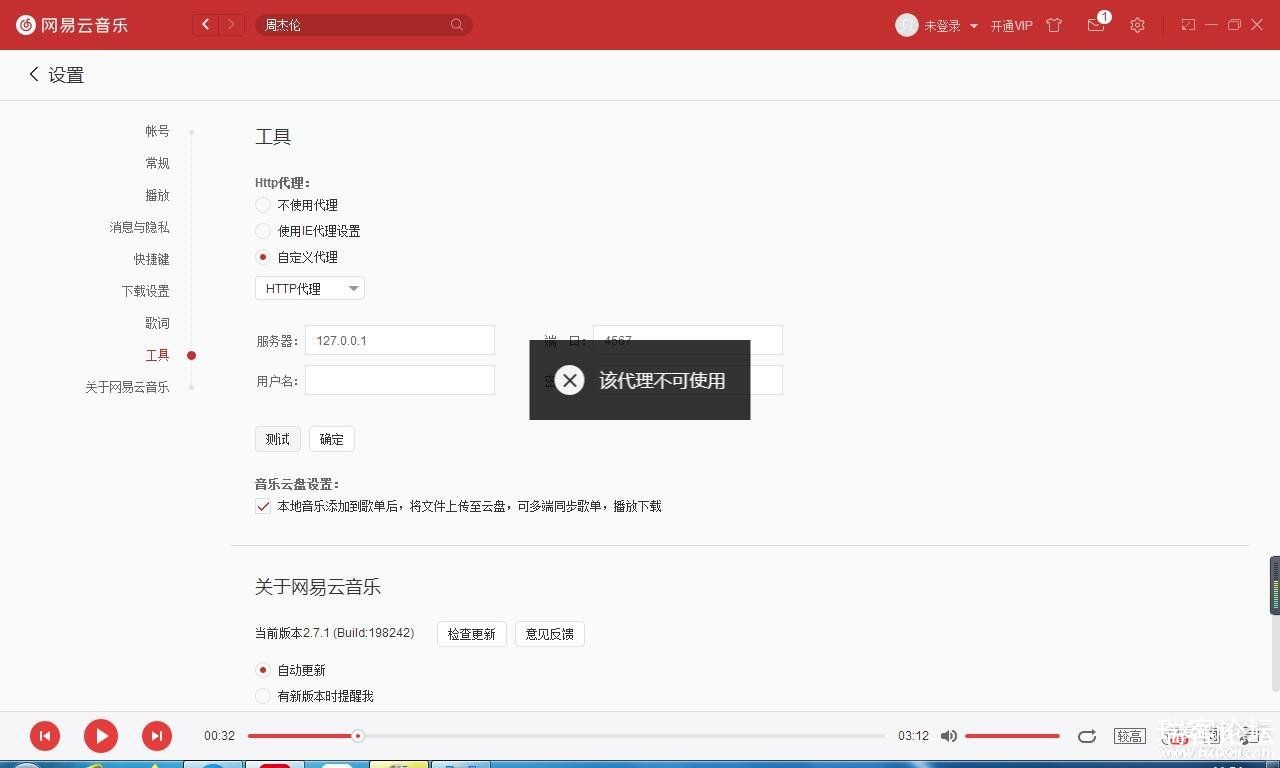Open the 较高 sound quality selector
This screenshot has width=1280, height=768.
[x=1130, y=736]
